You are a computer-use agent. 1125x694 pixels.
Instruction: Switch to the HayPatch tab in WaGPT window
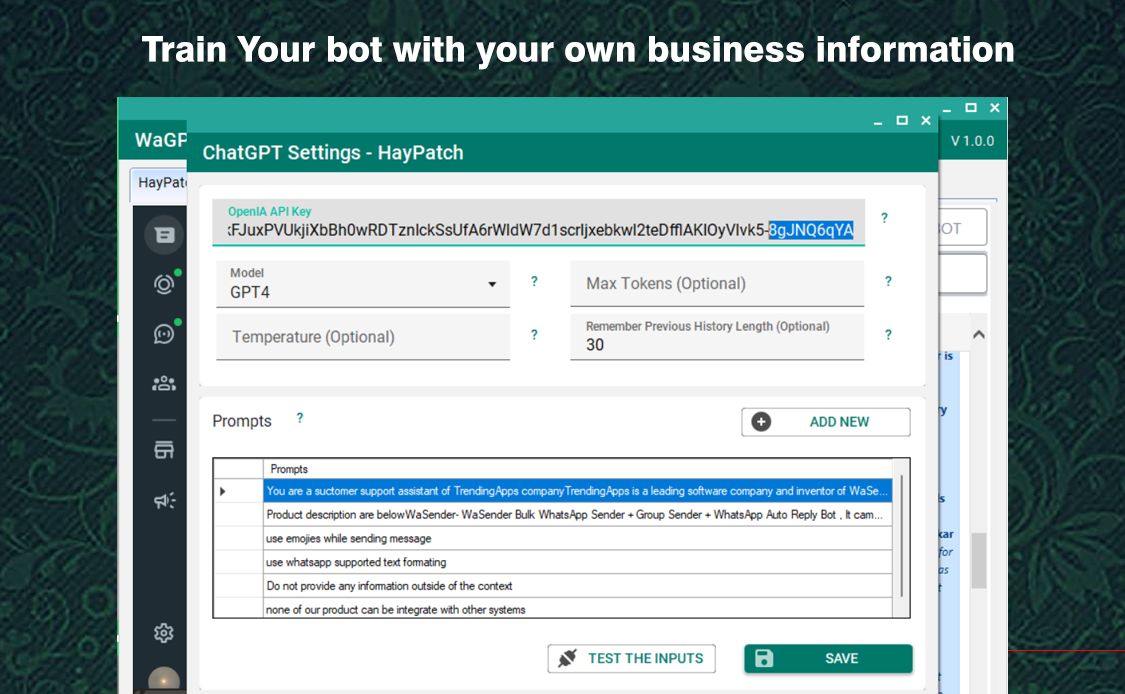point(160,183)
